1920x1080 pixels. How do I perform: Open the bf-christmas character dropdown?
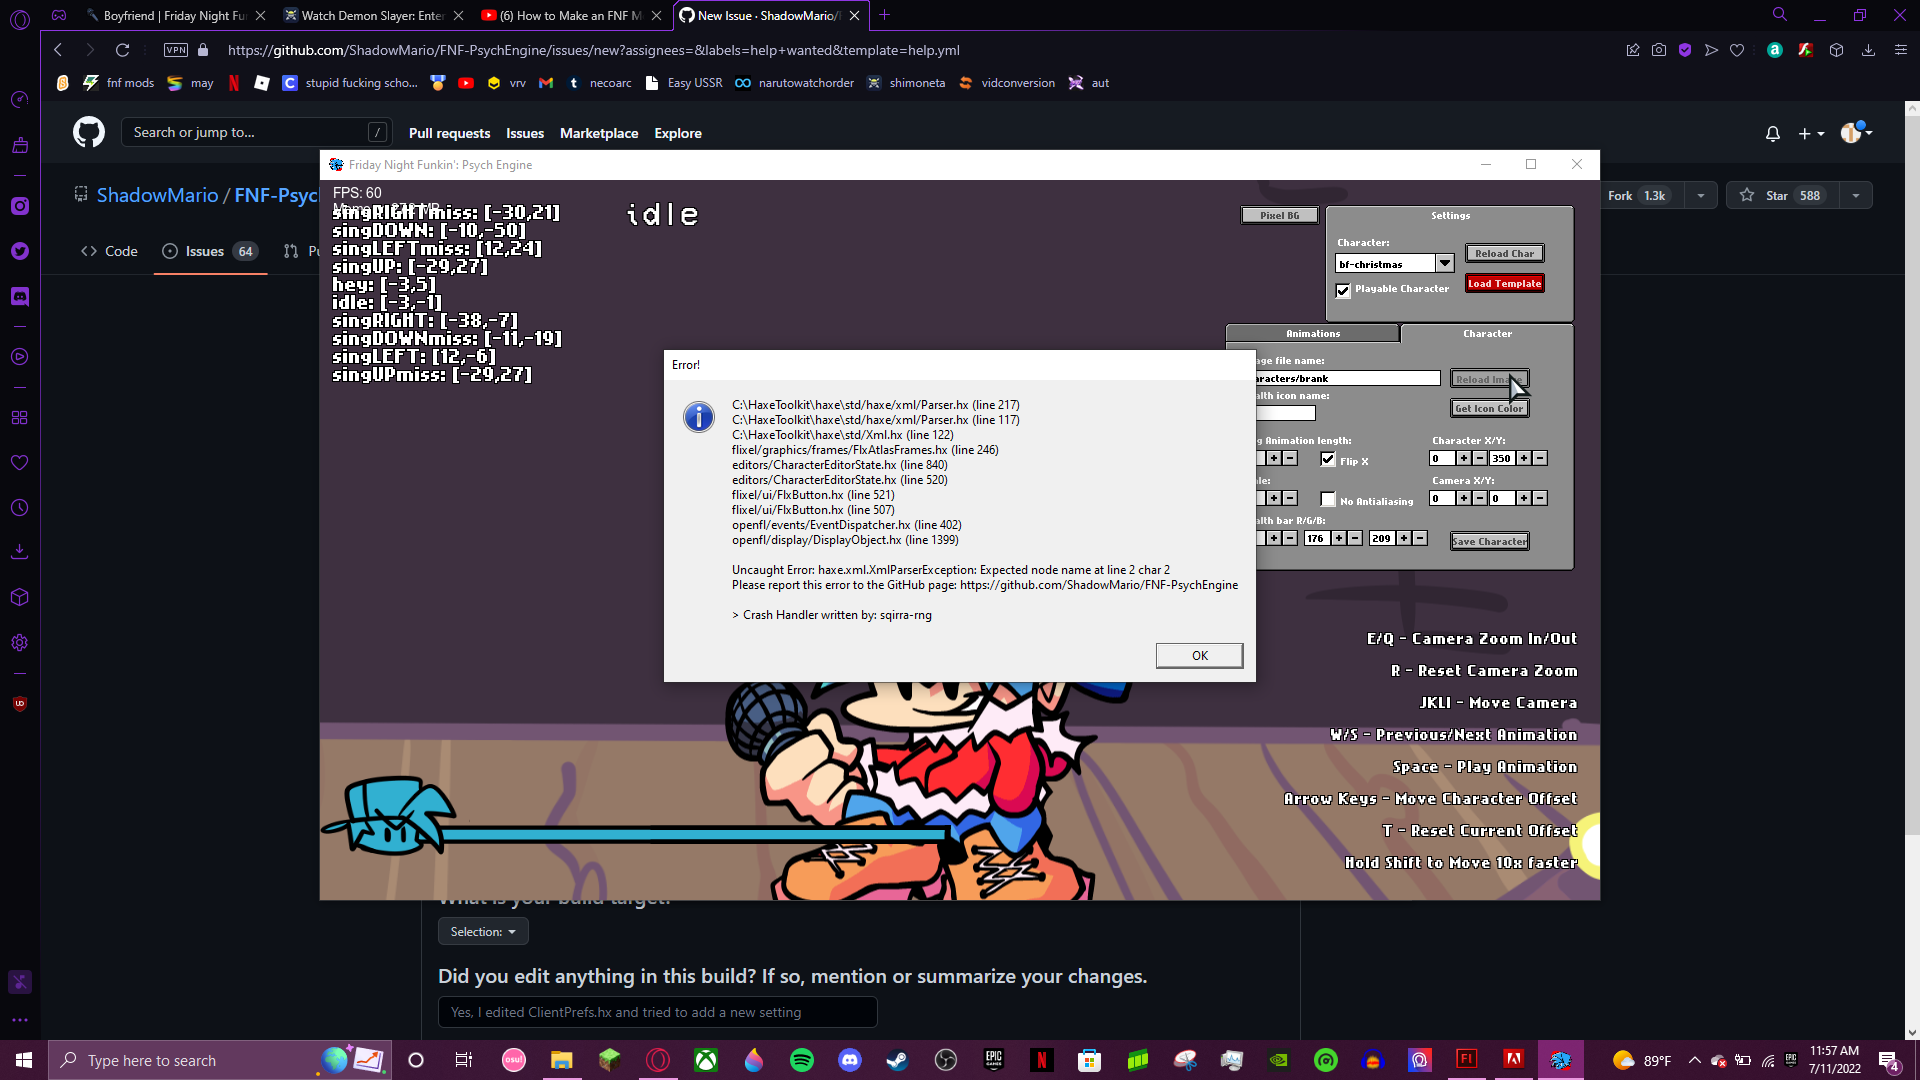coord(1446,263)
